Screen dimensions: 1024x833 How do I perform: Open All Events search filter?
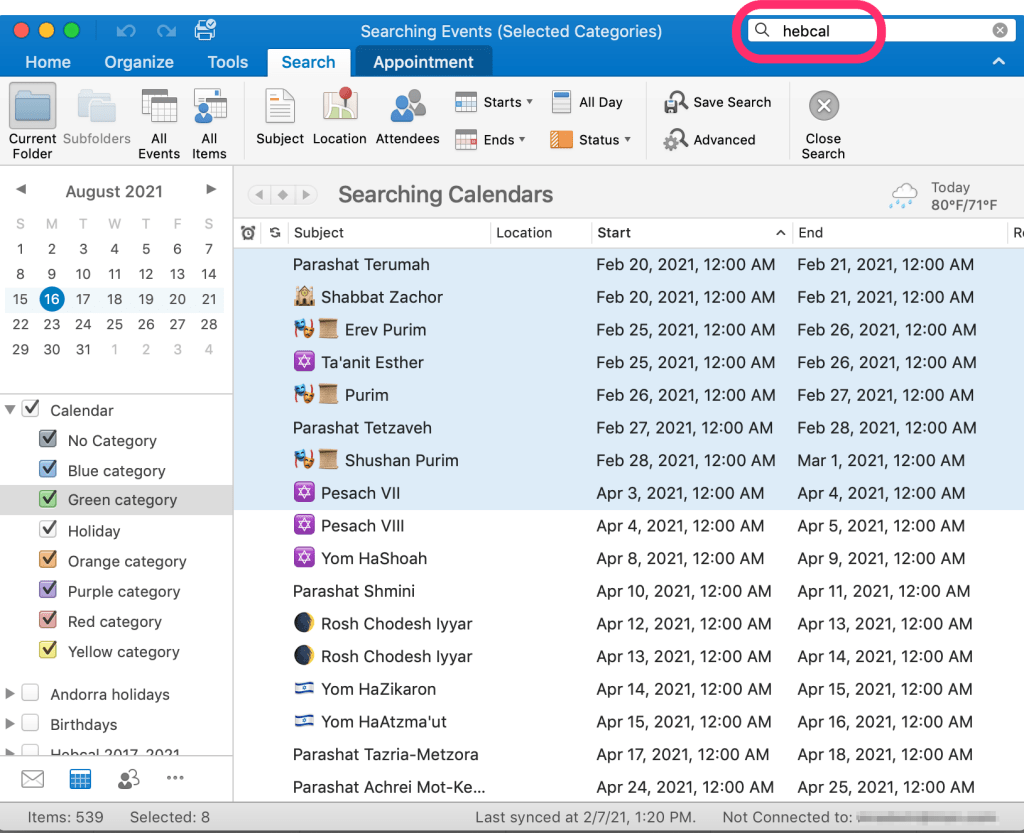pyautogui.click(x=158, y=113)
